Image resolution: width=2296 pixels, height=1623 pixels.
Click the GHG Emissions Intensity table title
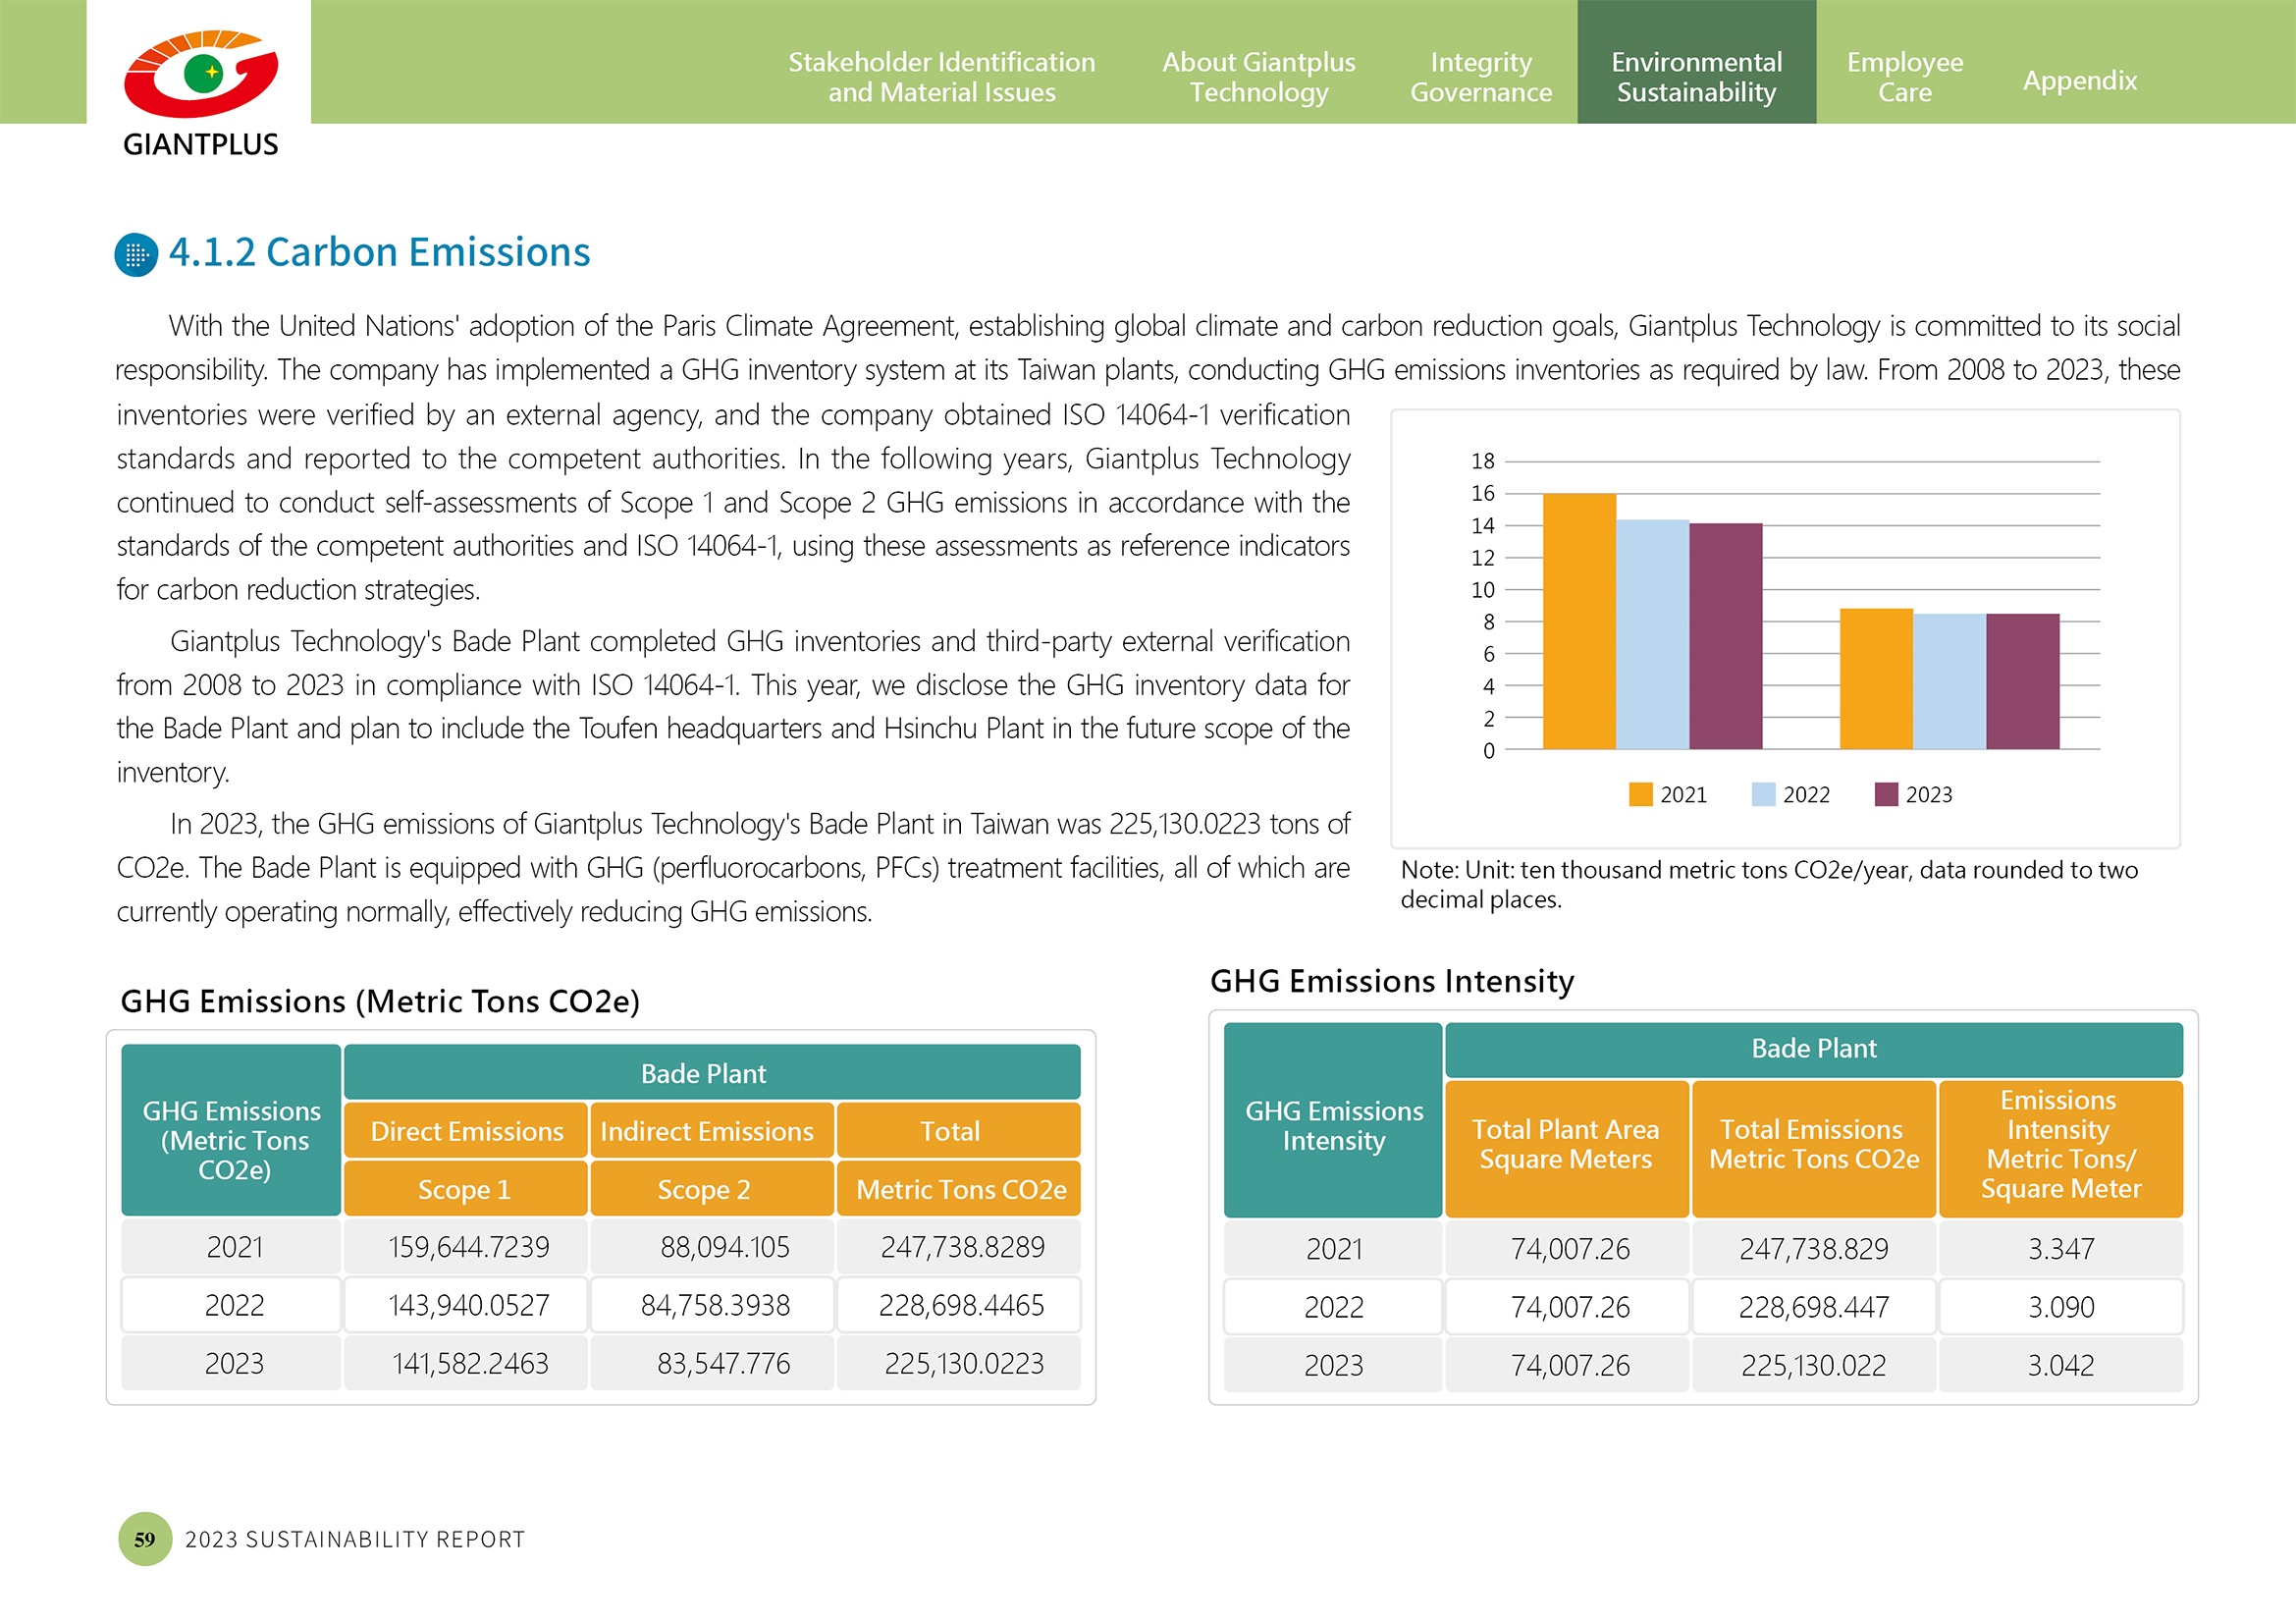[1392, 981]
